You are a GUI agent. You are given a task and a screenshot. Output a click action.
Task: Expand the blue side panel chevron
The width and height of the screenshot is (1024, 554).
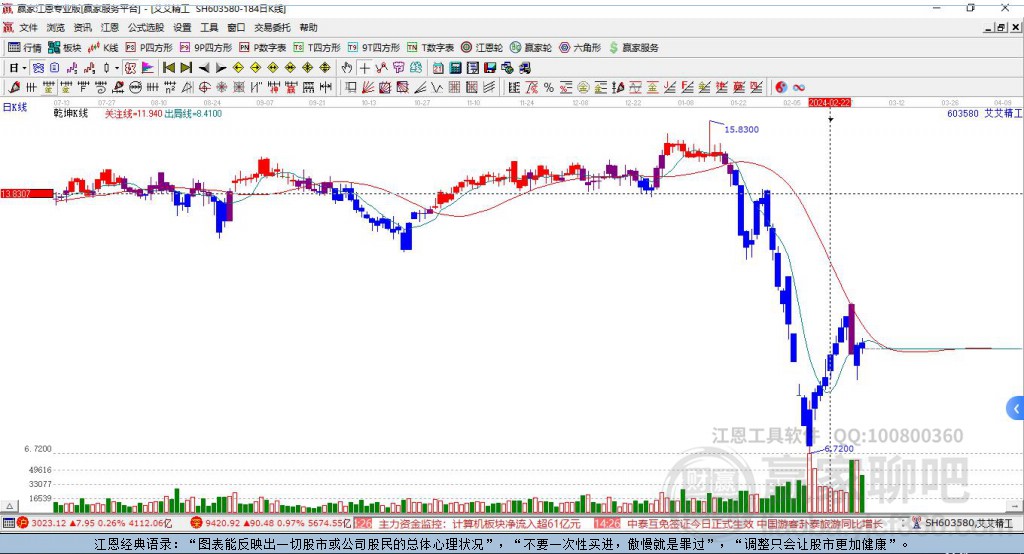[x=1016, y=408]
